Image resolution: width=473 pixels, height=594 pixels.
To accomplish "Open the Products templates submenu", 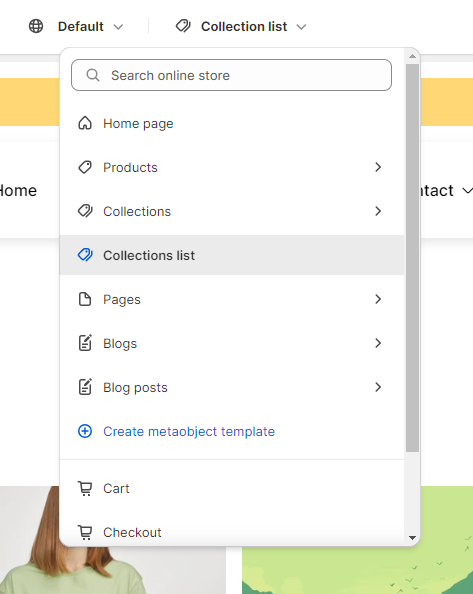I will 231,167.
